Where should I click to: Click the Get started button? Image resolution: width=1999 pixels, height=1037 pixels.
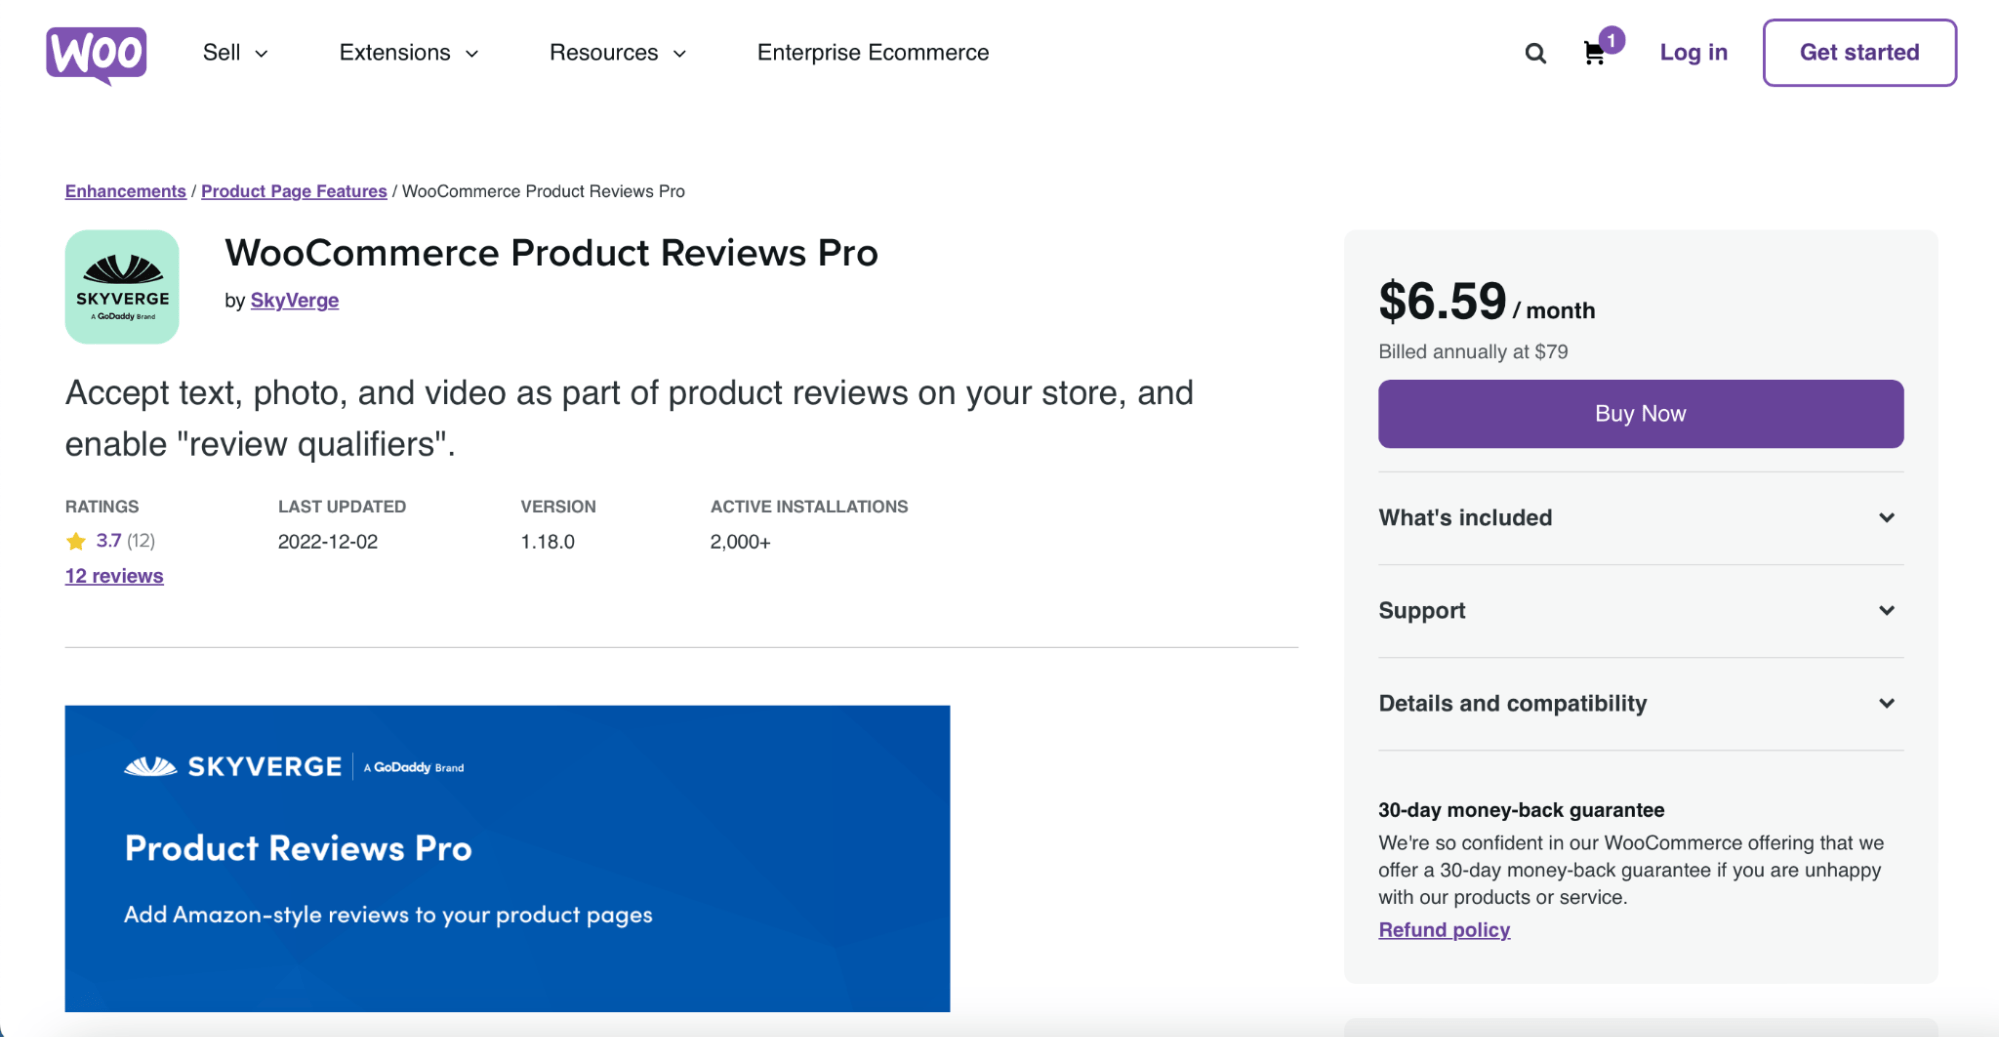[x=1859, y=52]
